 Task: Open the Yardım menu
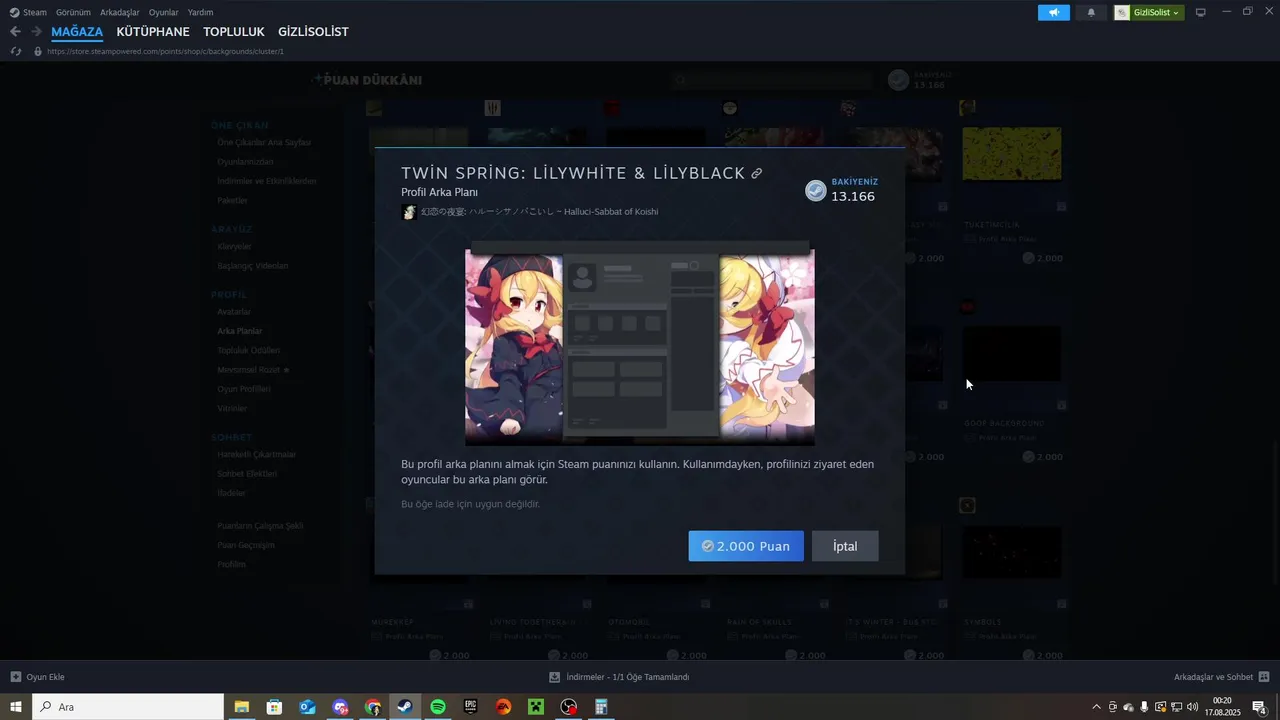(200, 12)
